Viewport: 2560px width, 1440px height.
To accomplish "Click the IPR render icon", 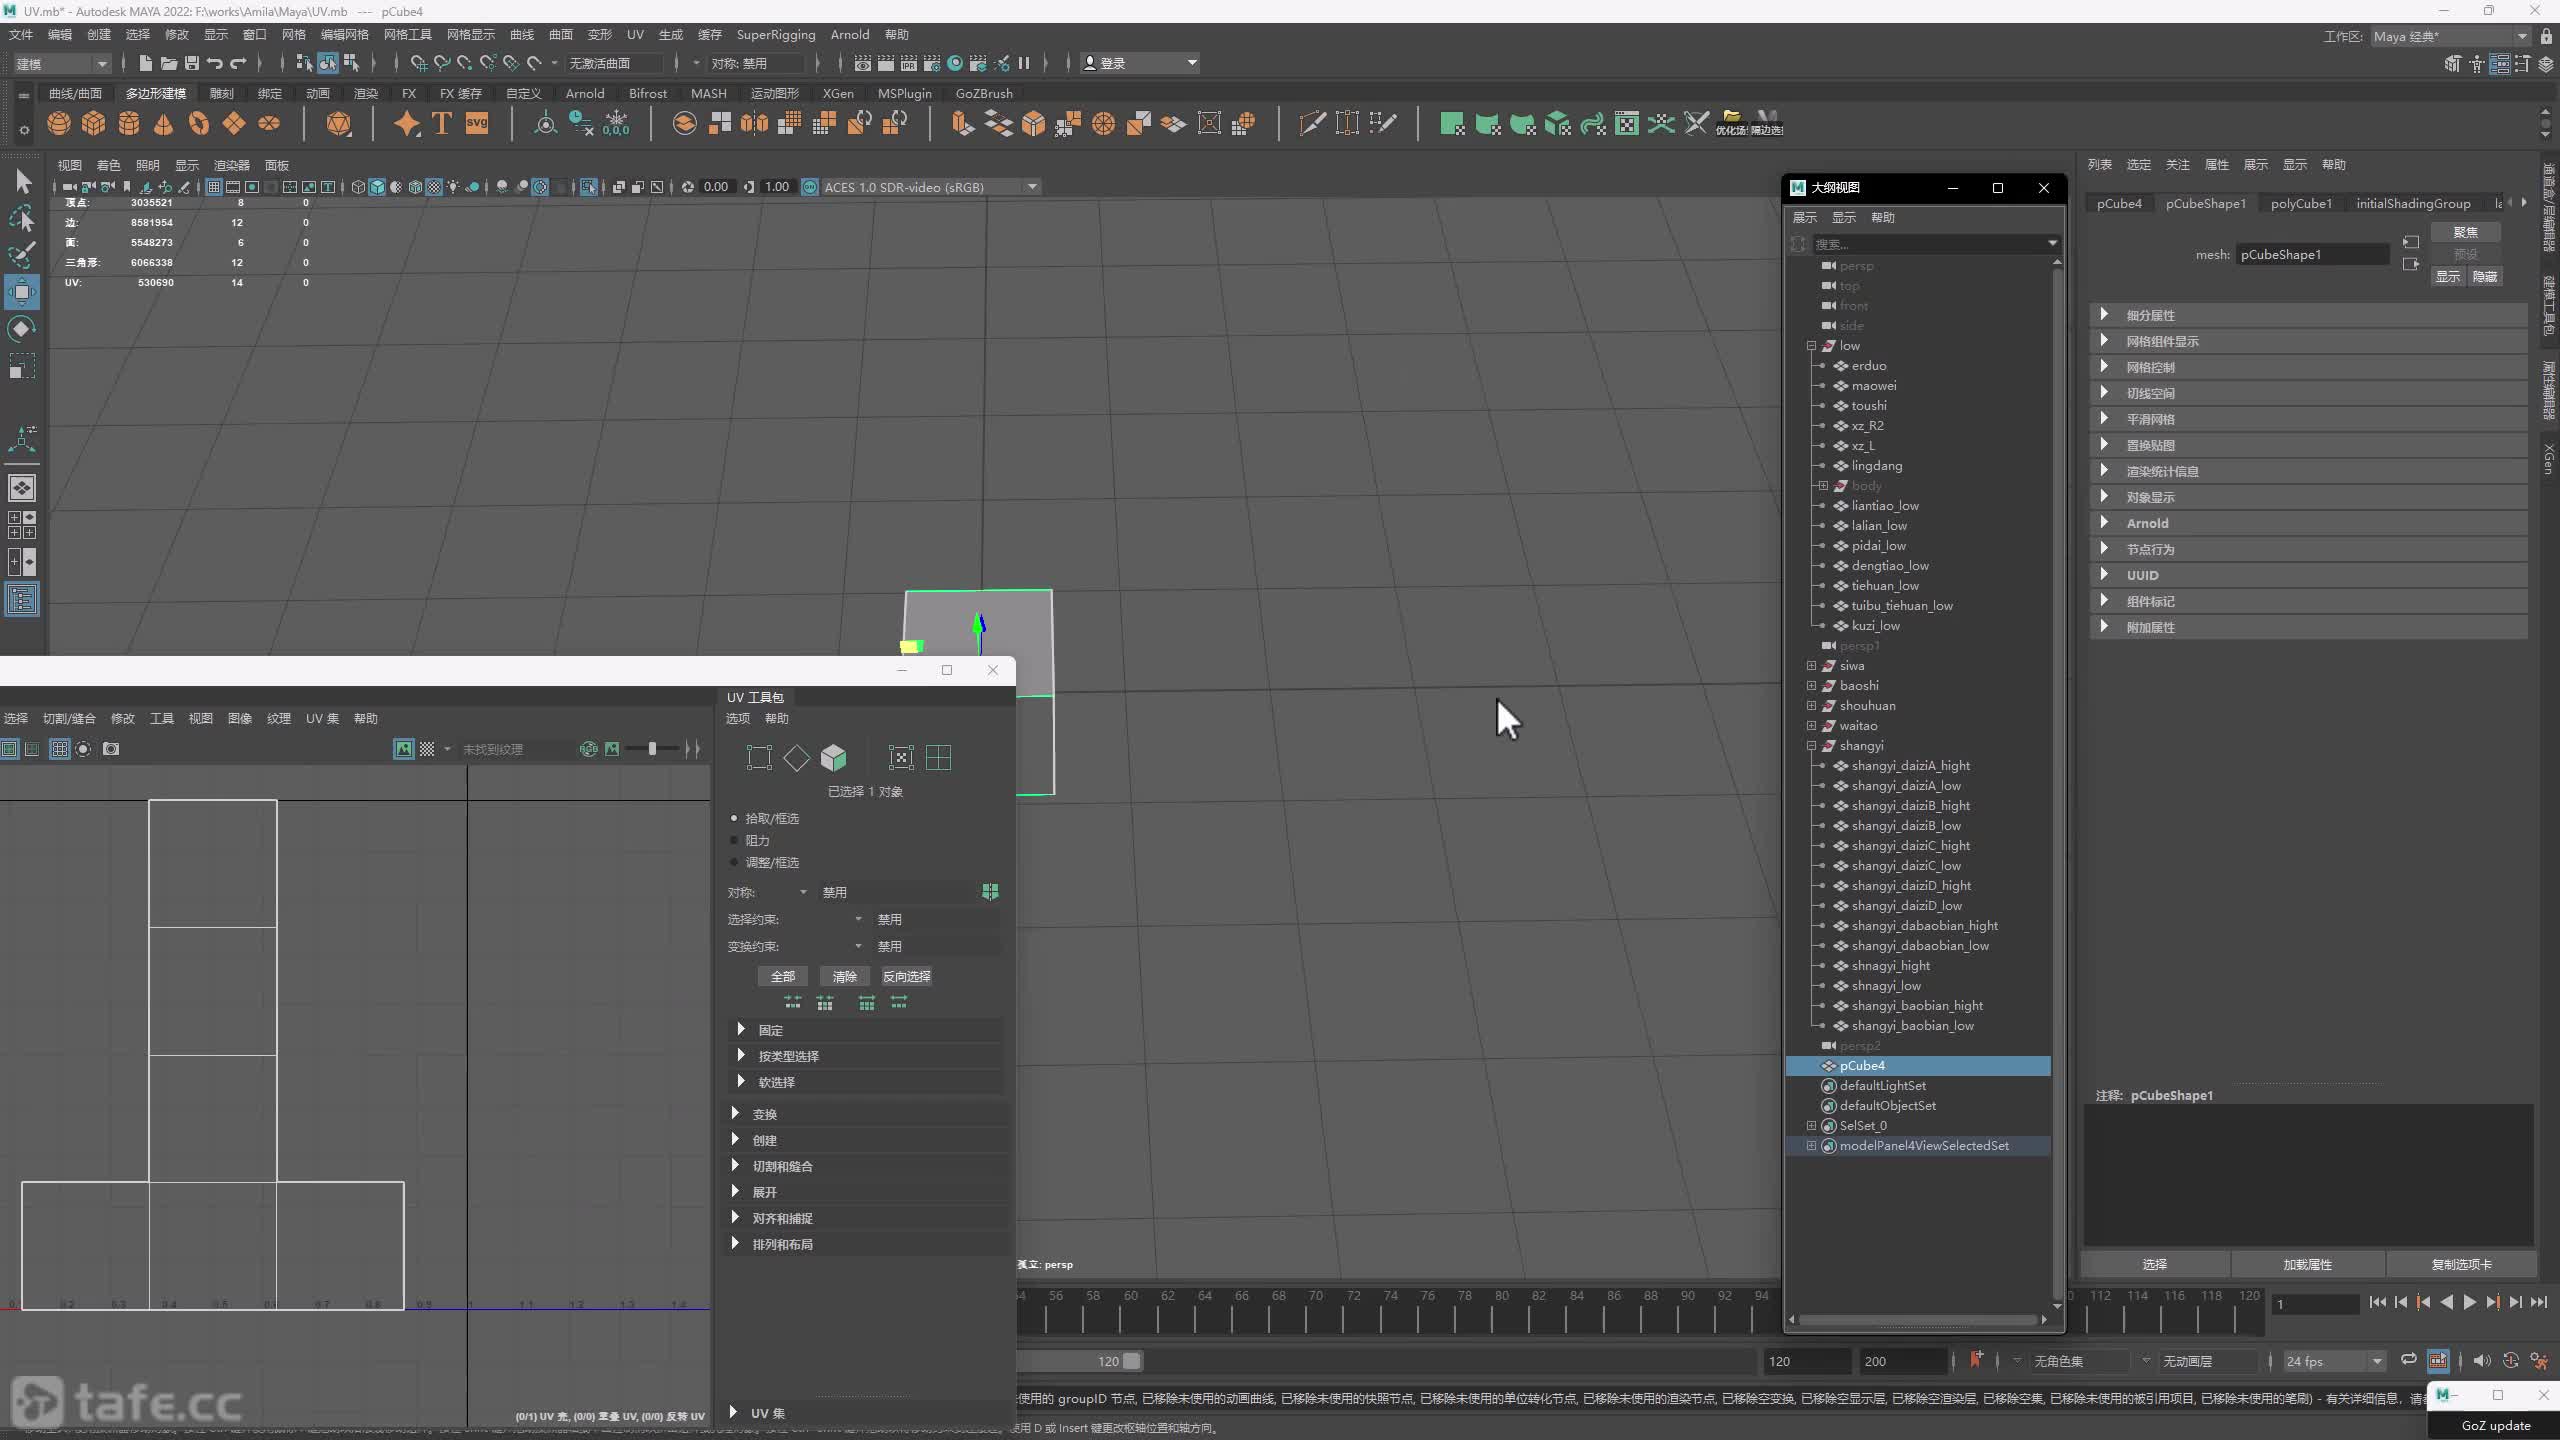I will 908,63.
